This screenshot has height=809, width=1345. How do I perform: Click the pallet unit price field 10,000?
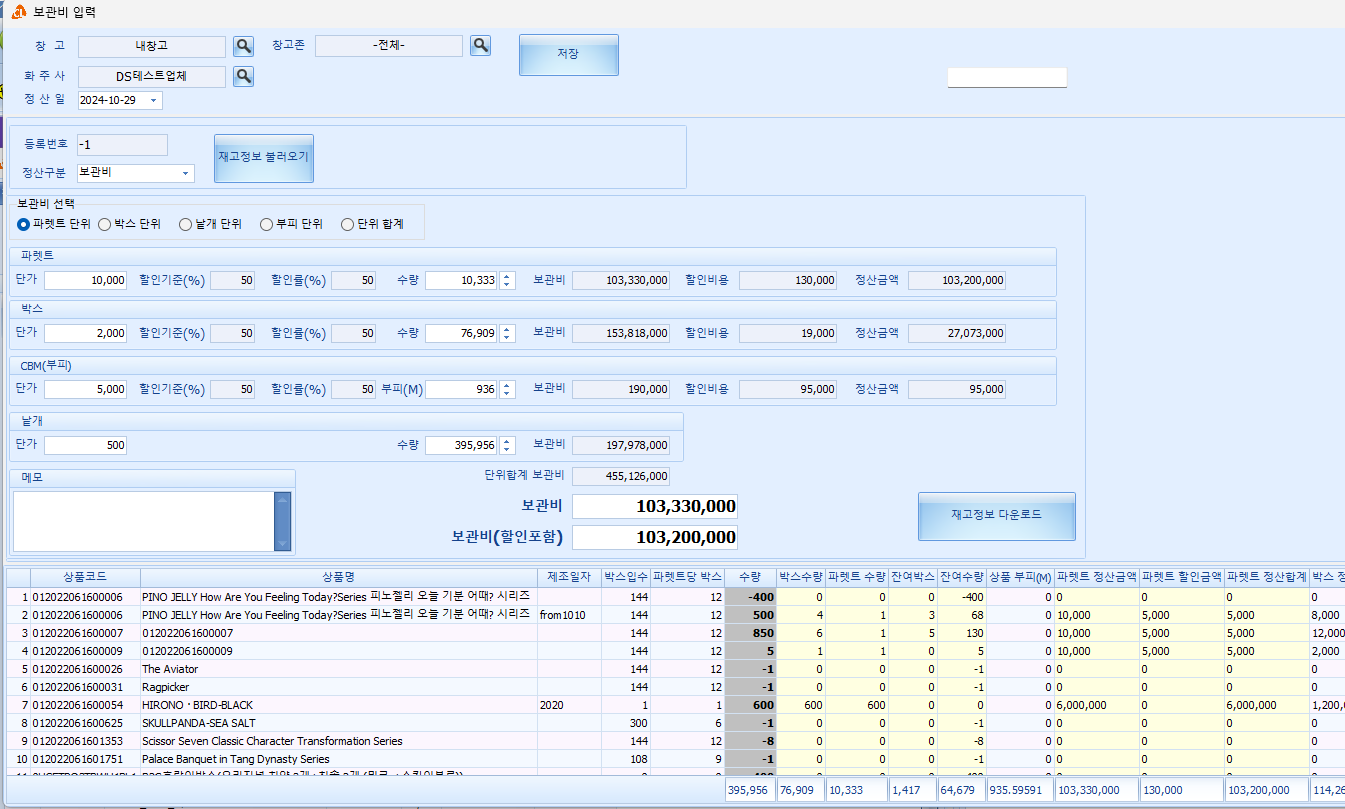[86, 281]
